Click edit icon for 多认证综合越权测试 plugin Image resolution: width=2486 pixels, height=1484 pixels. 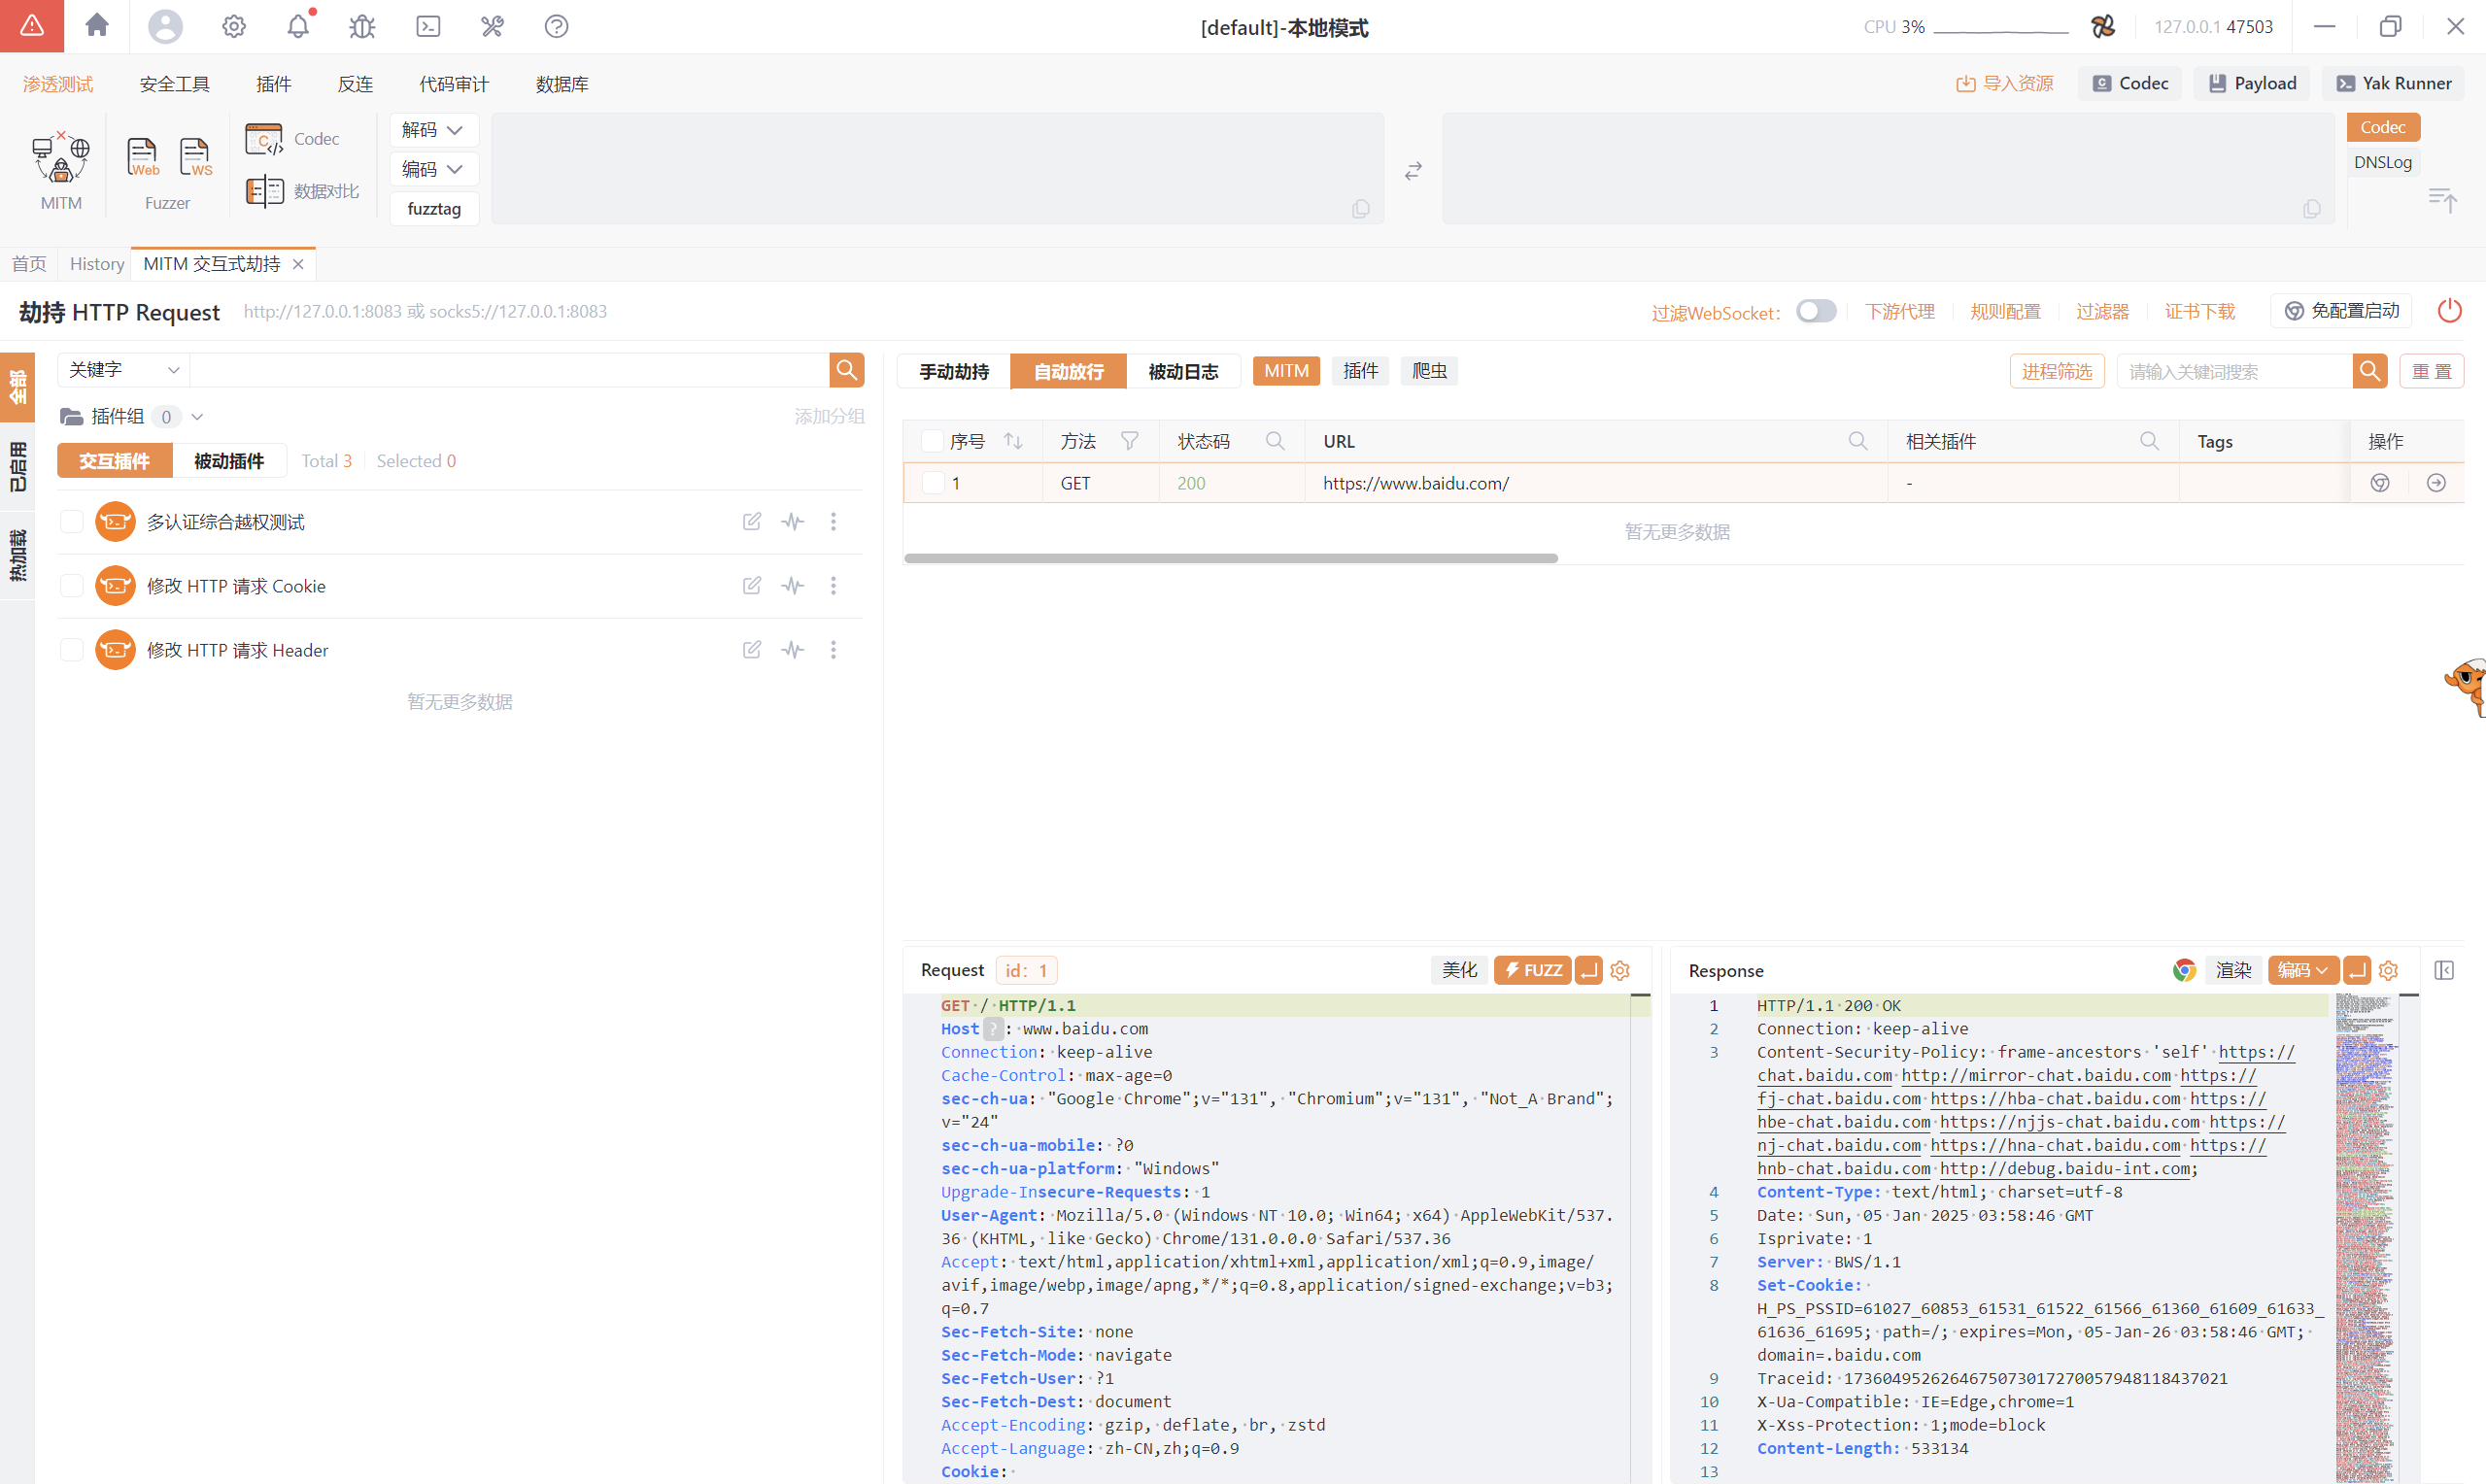point(752,521)
